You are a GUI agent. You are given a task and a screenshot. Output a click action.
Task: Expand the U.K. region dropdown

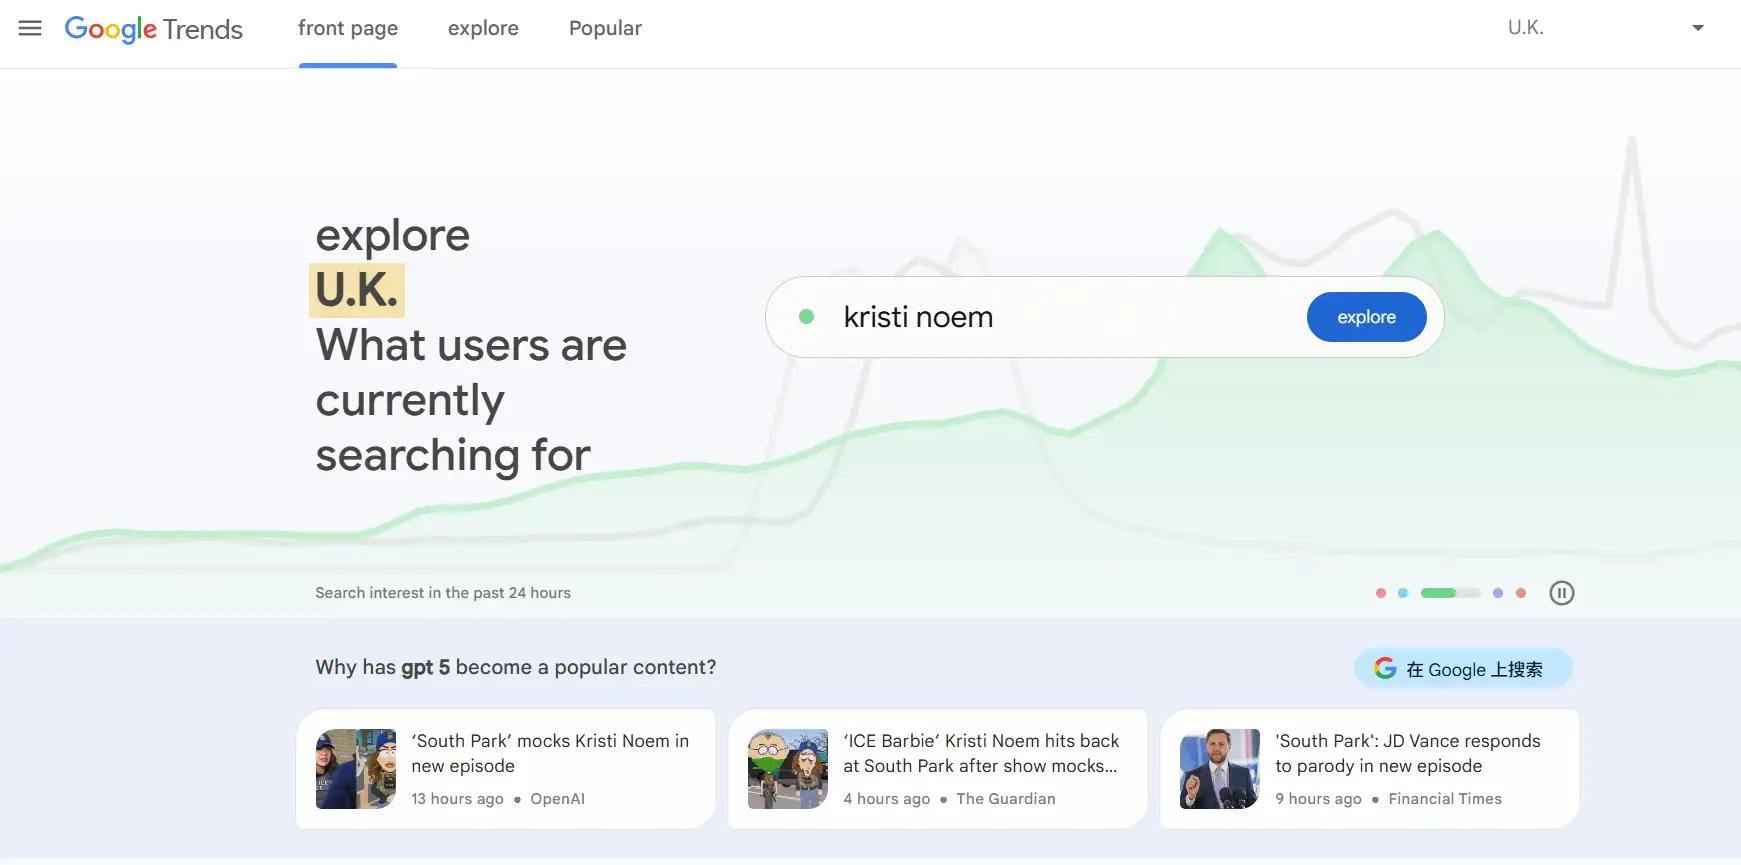pyautogui.click(x=1606, y=28)
